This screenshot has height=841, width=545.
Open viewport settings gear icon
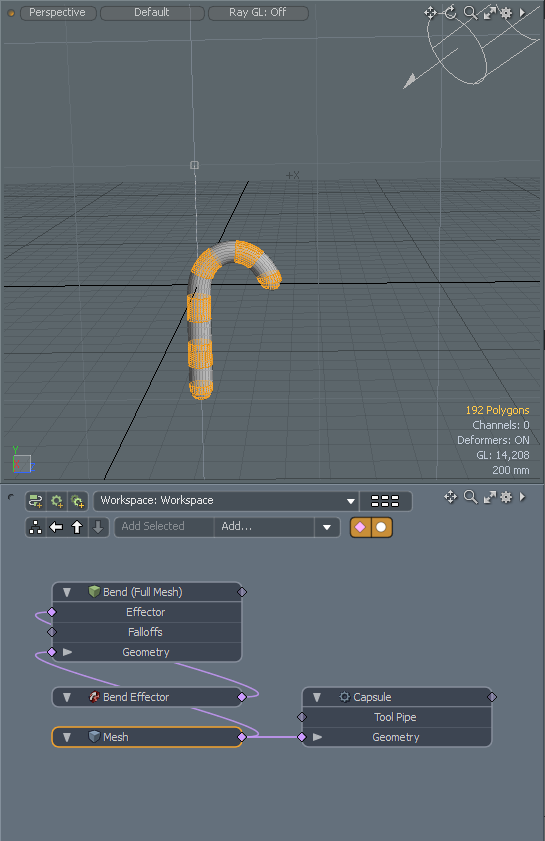point(506,13)
